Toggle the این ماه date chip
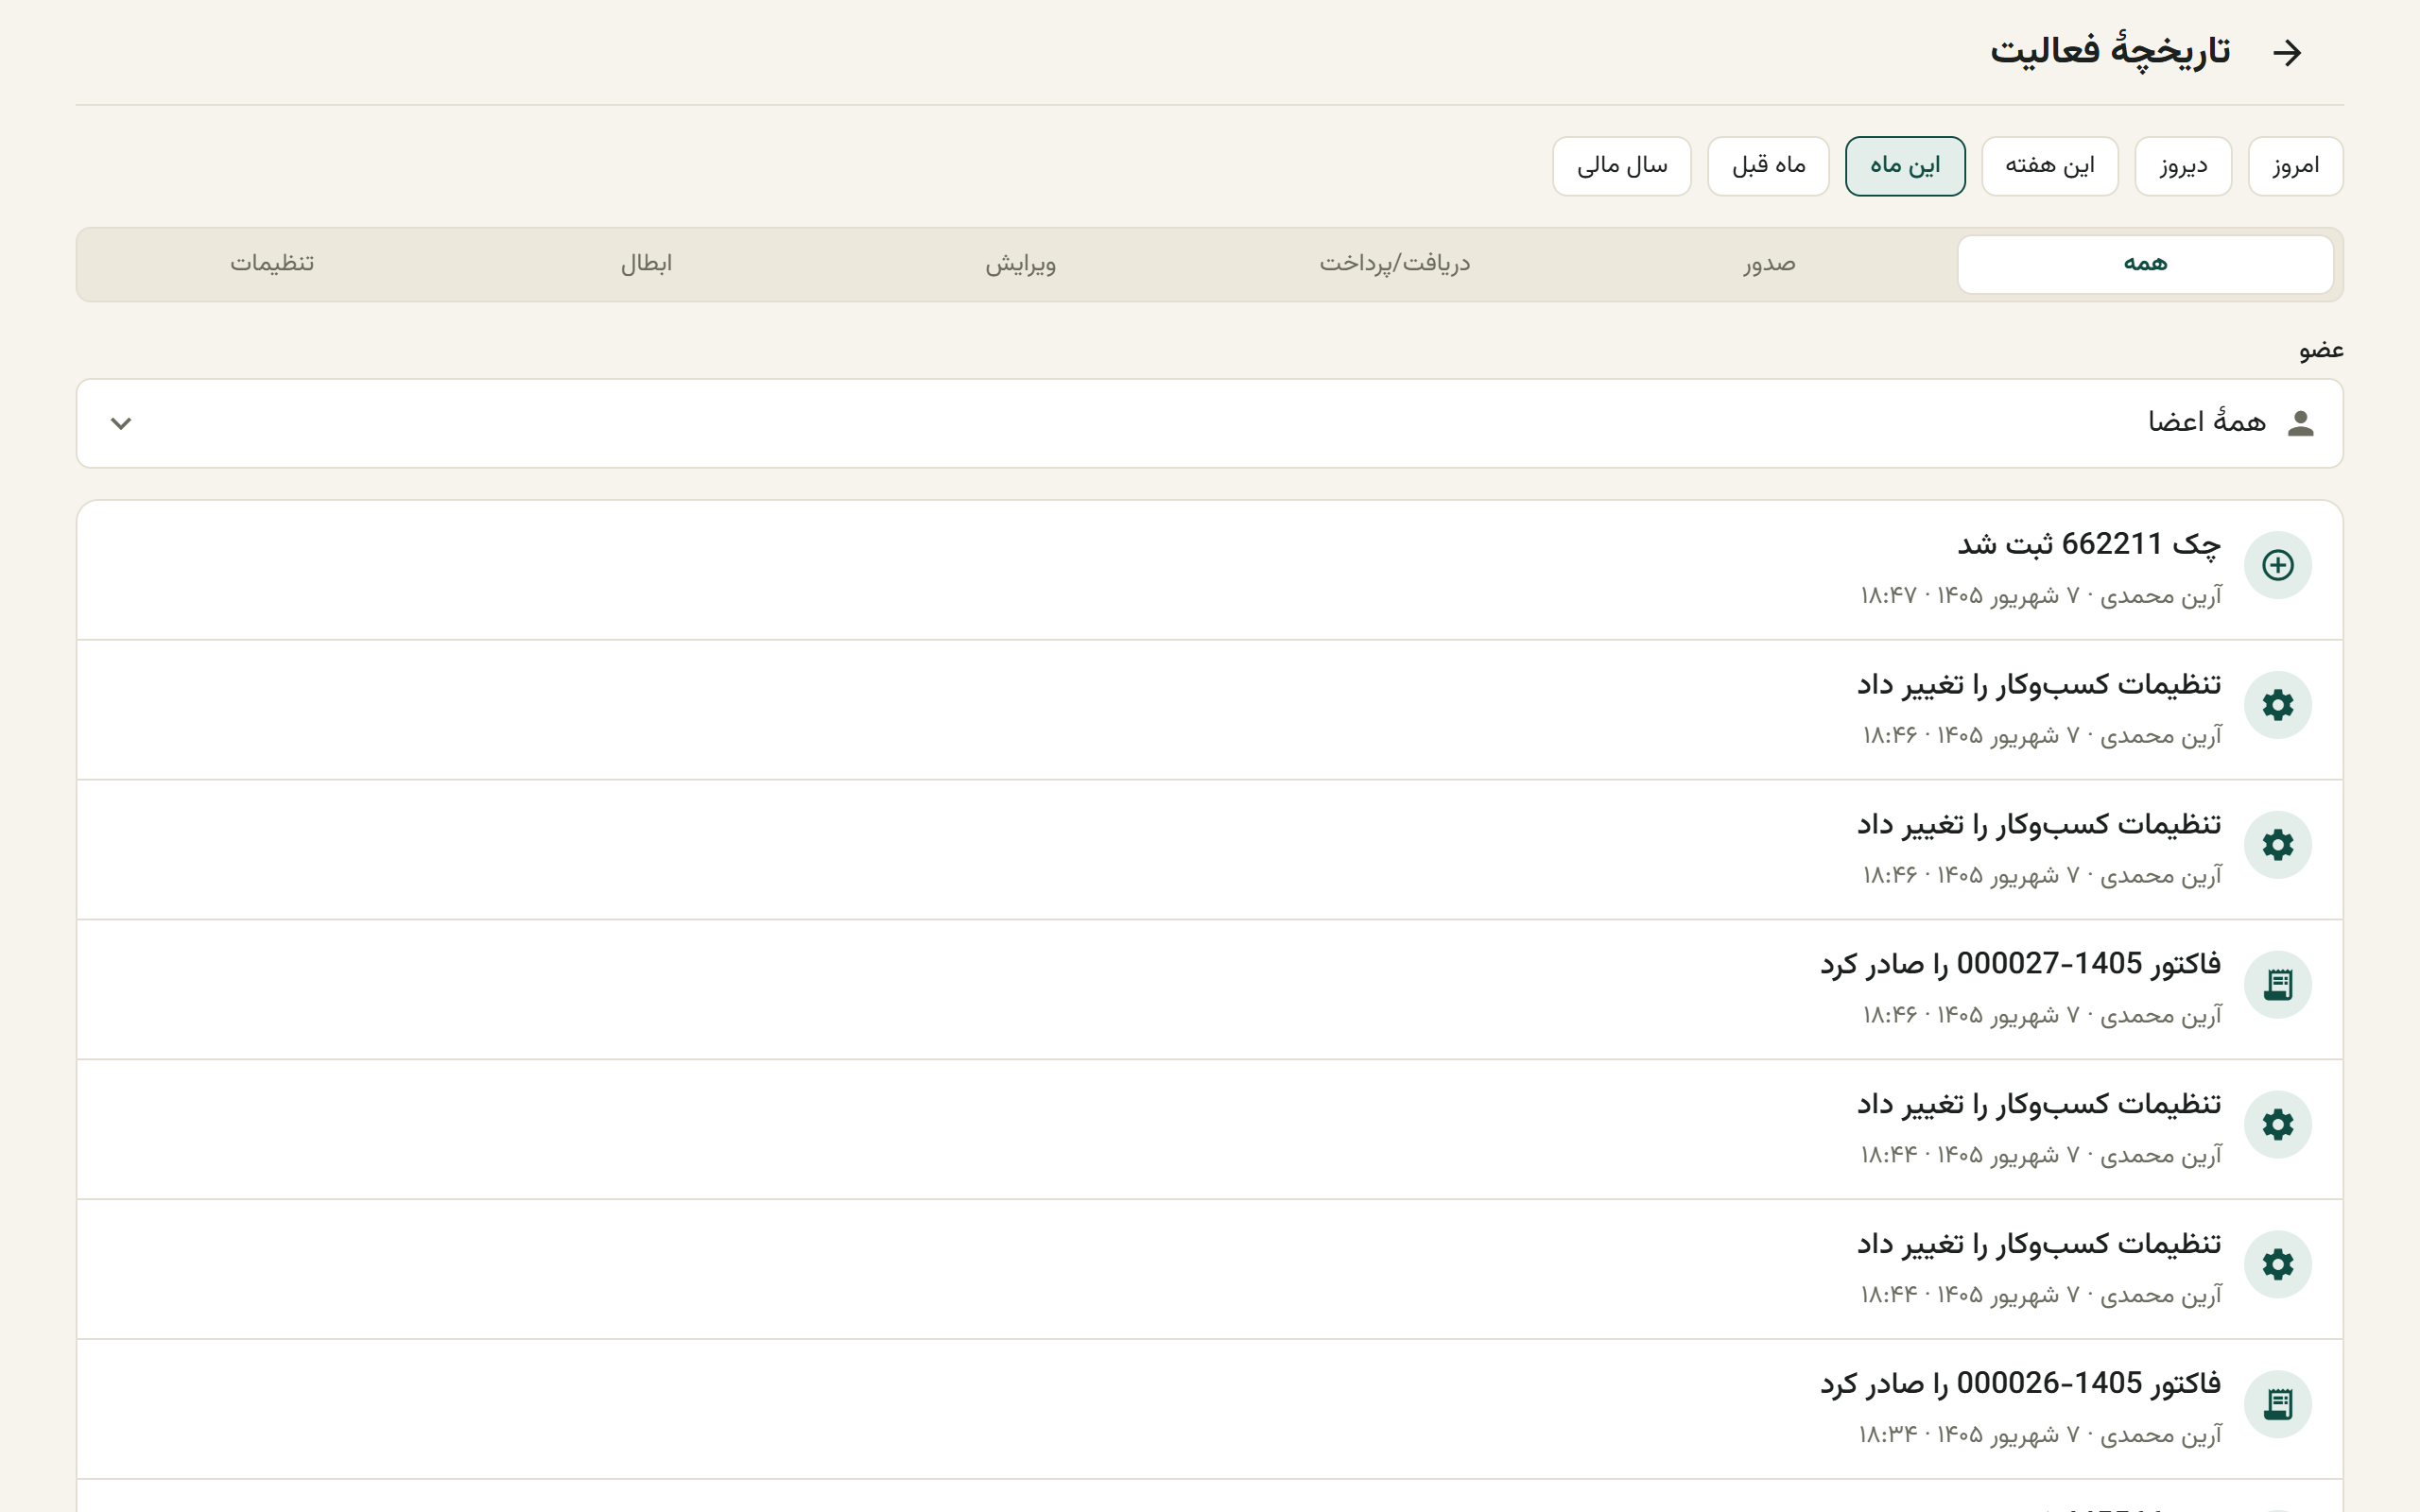Screen dimensions: 2420x1512 1905,166
